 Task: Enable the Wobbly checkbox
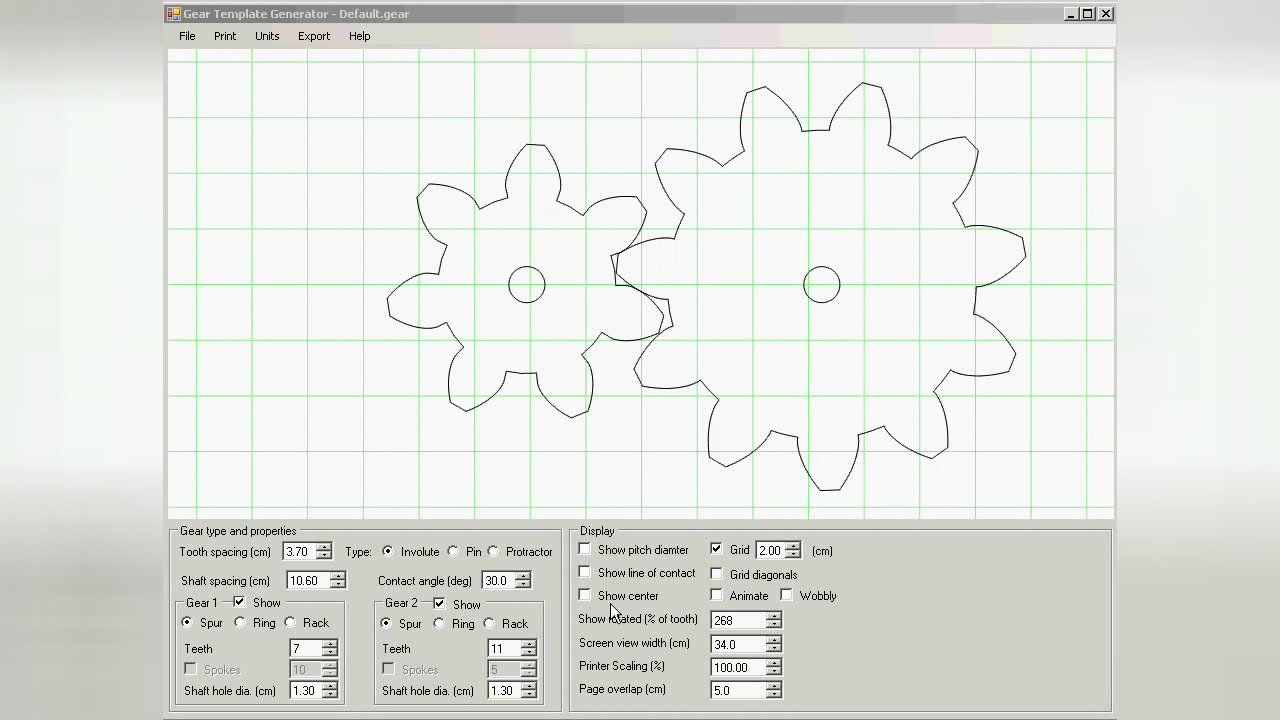787,595
